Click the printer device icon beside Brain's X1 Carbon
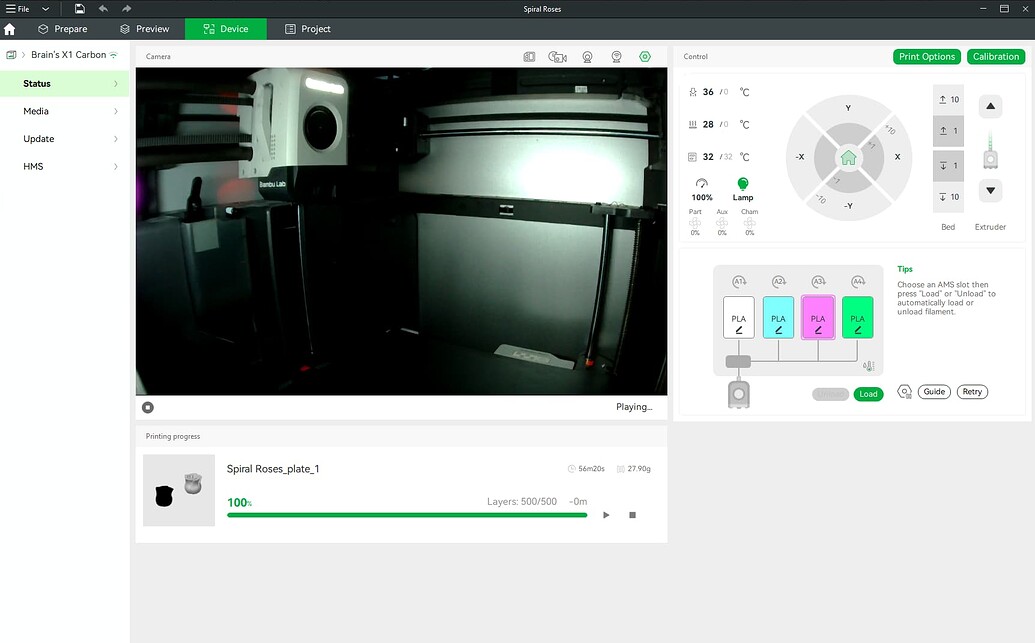Screen dimensions: 1035x643 pyautogui.click(x=11, y=55)
